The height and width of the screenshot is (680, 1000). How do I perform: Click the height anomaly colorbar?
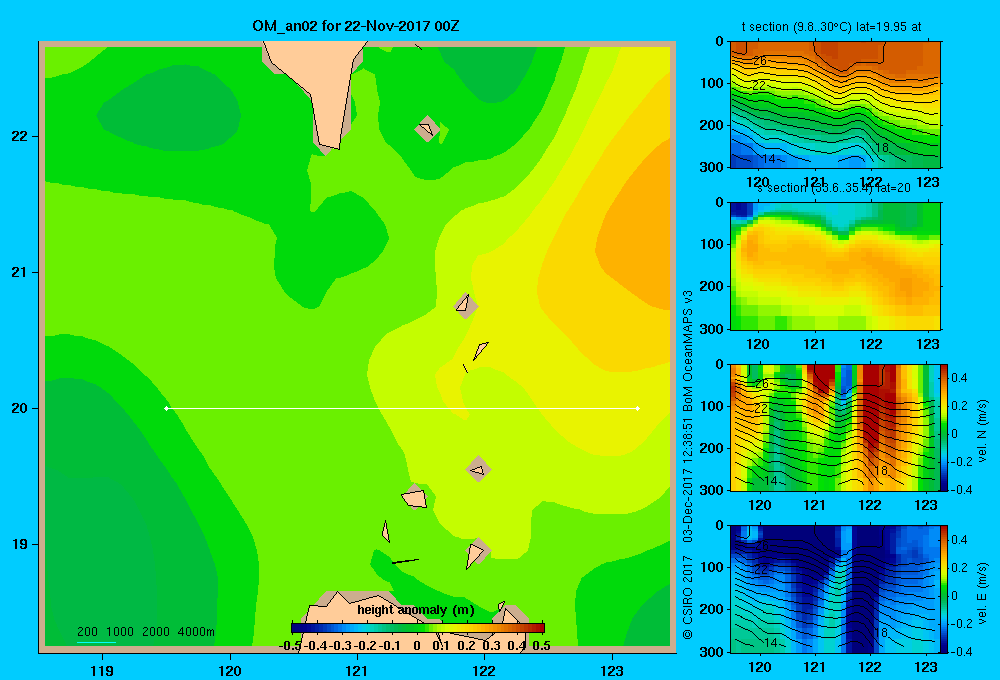pos(418,628)
